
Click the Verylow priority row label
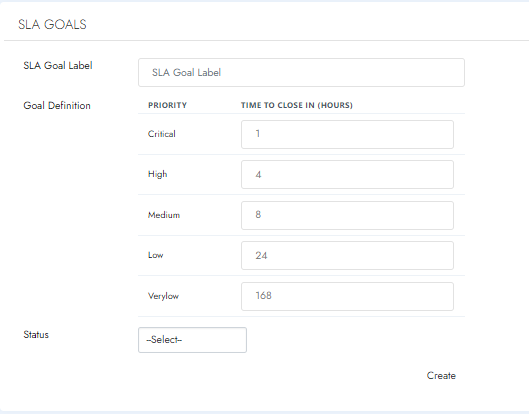click(163, 296)
